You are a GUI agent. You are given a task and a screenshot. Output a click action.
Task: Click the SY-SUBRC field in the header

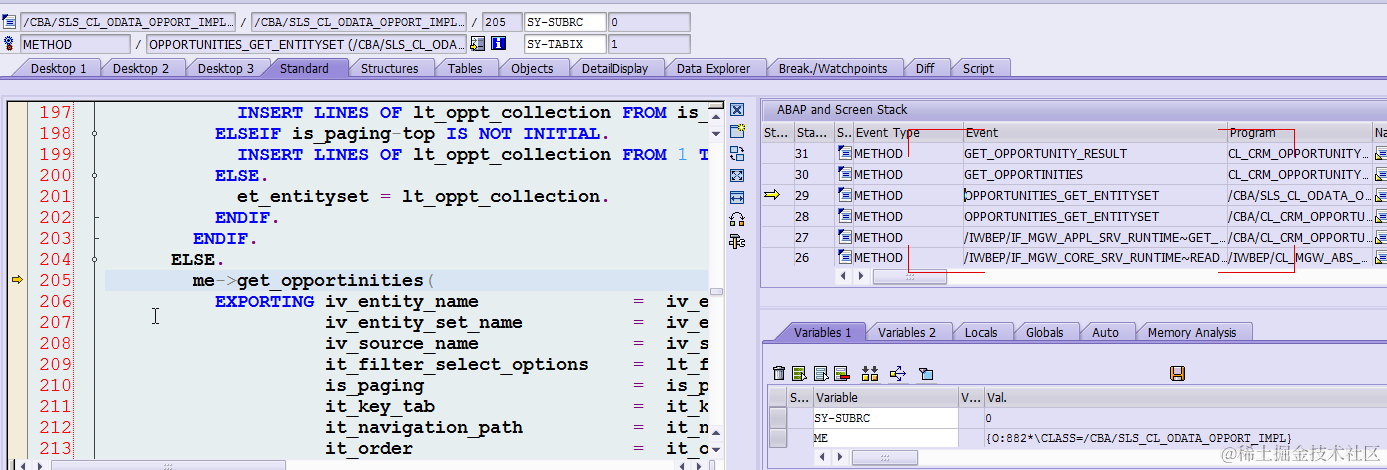point(565,22)
